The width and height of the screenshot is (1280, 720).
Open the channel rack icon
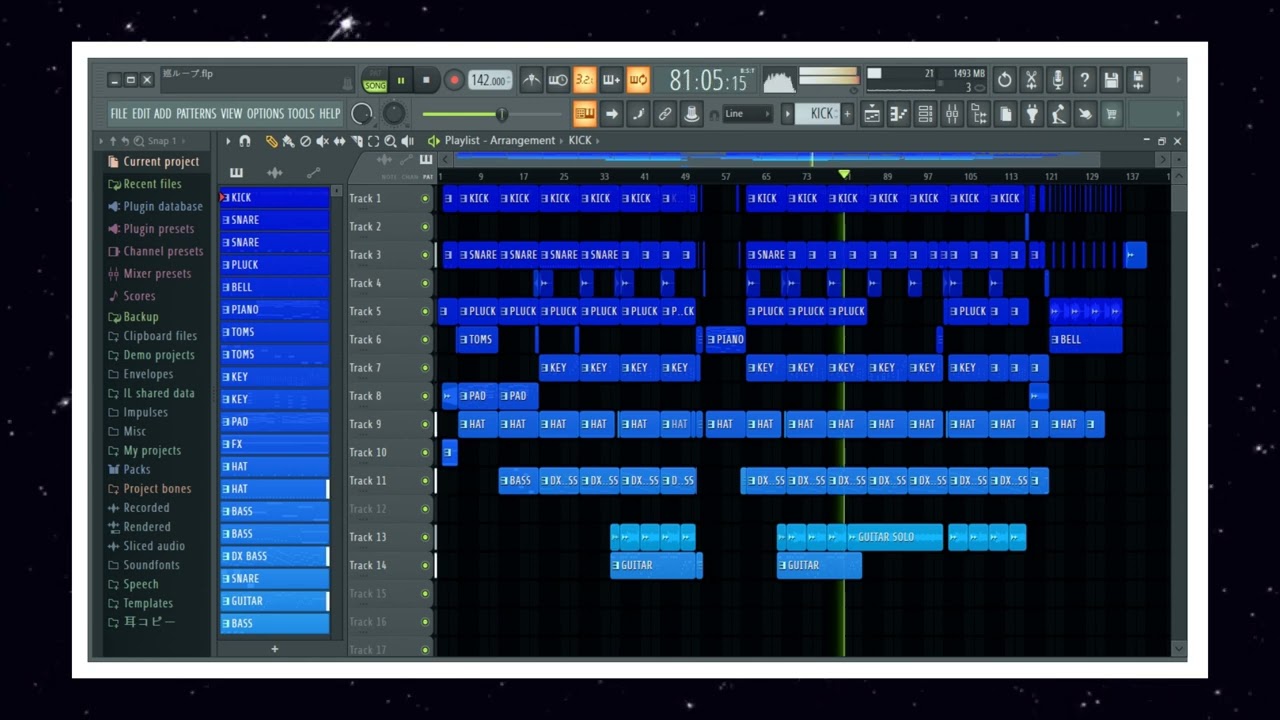925,114
